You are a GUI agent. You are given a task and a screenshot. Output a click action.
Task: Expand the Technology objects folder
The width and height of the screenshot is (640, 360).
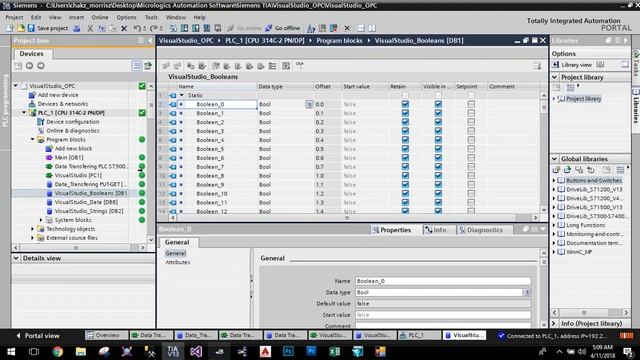pyautogui.click(x=33, y=229)
